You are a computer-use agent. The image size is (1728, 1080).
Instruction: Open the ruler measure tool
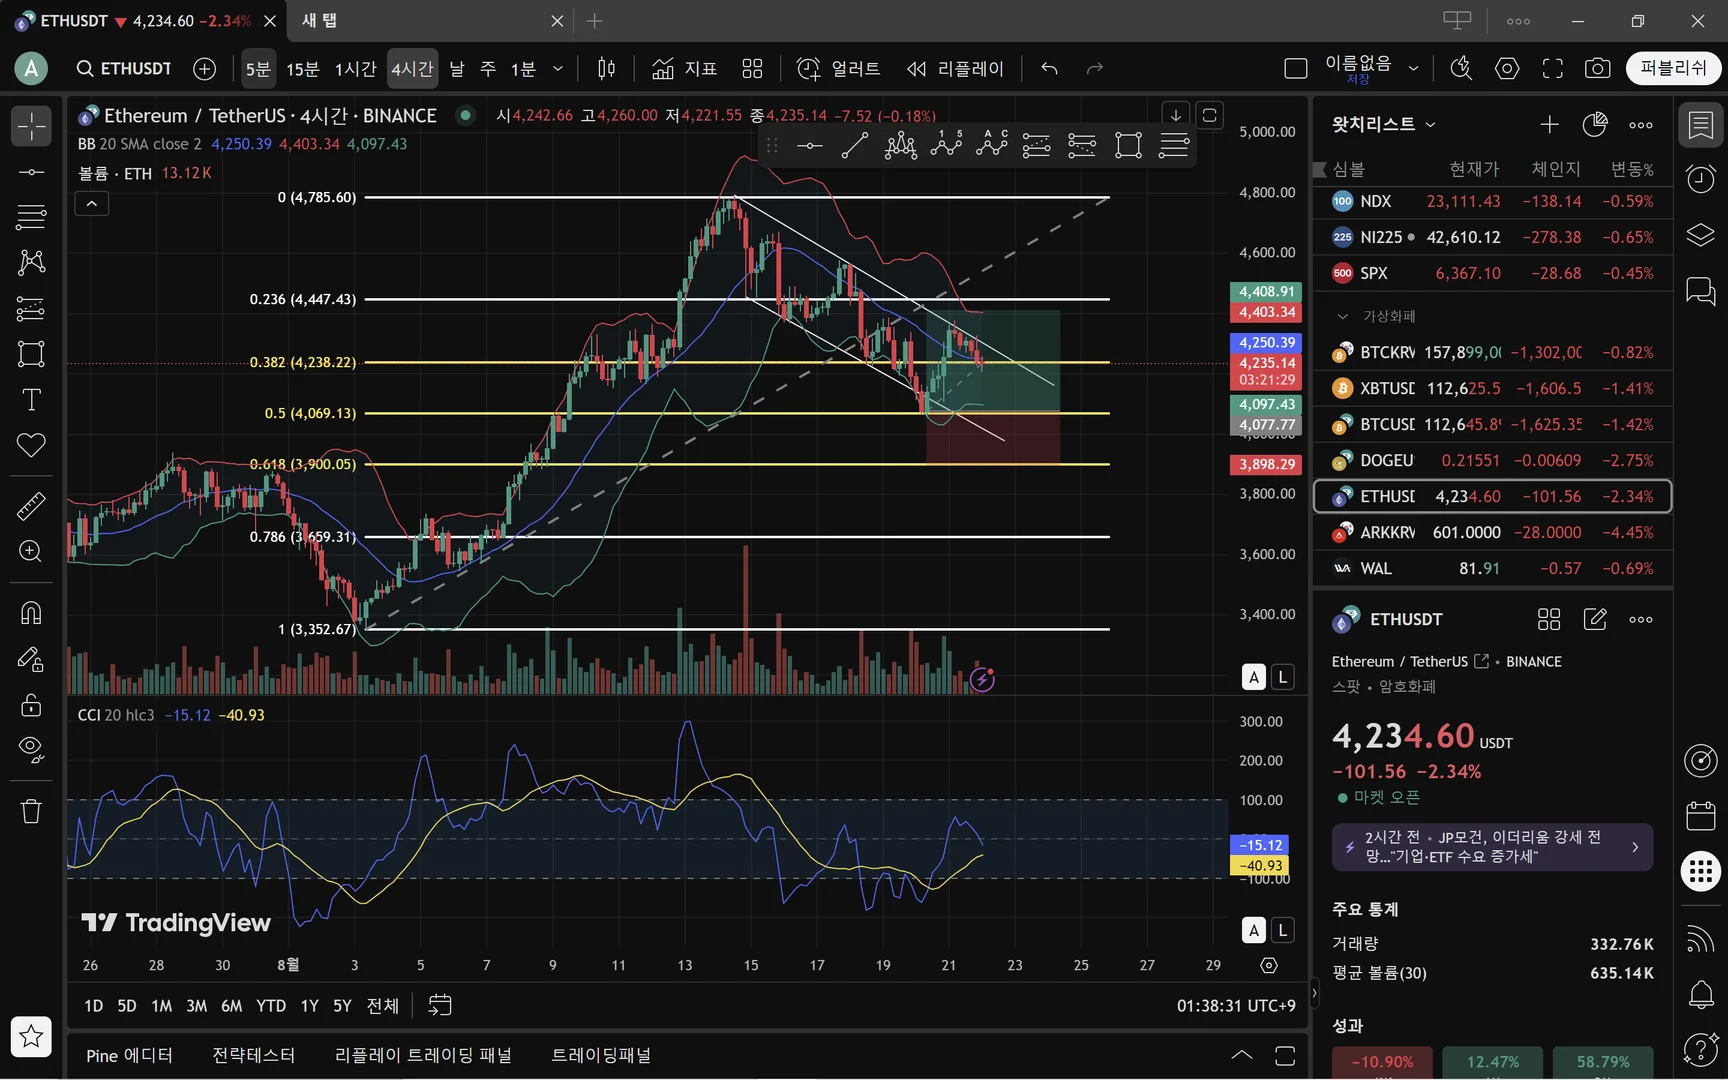click(x=31, y=506)
